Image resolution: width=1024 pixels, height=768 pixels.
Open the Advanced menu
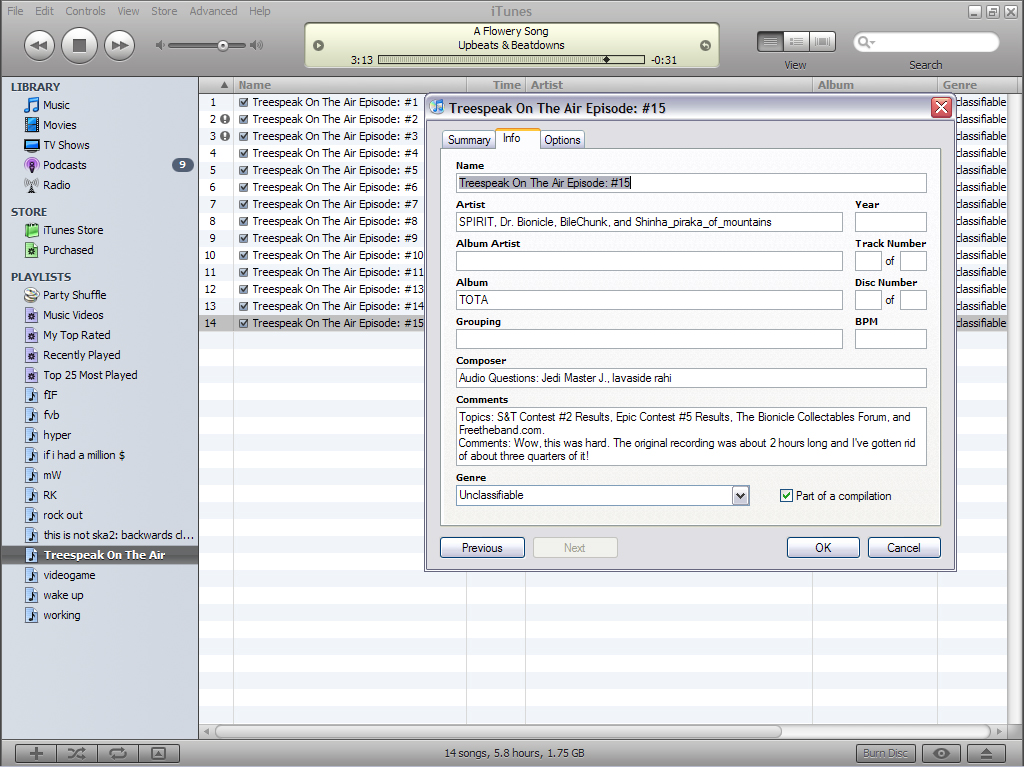(x=214, y=11)
